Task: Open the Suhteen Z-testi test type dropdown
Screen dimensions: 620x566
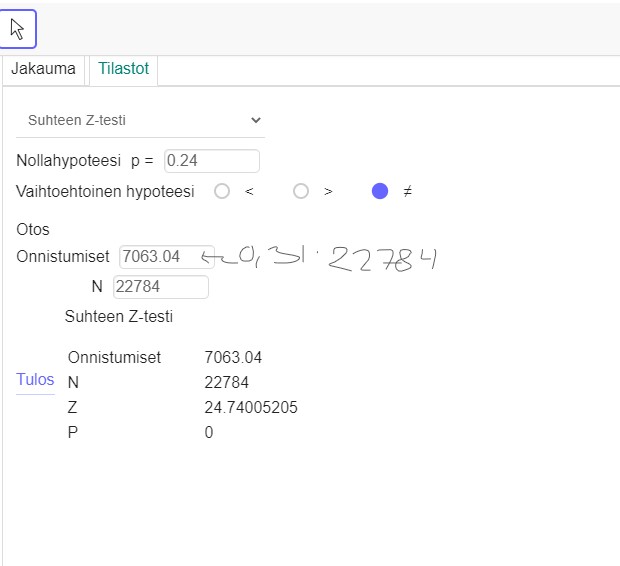Action: (x=140, y=120)
